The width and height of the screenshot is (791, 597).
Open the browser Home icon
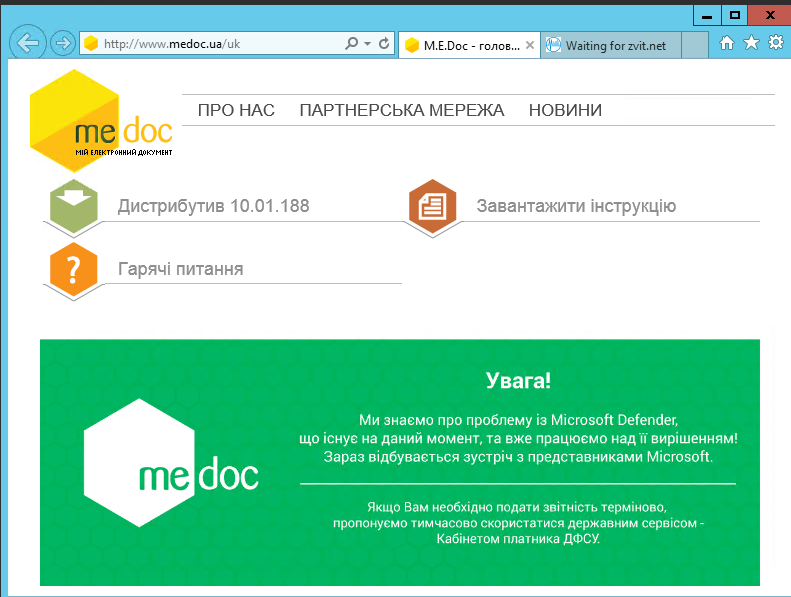click(x=726, y=43)
